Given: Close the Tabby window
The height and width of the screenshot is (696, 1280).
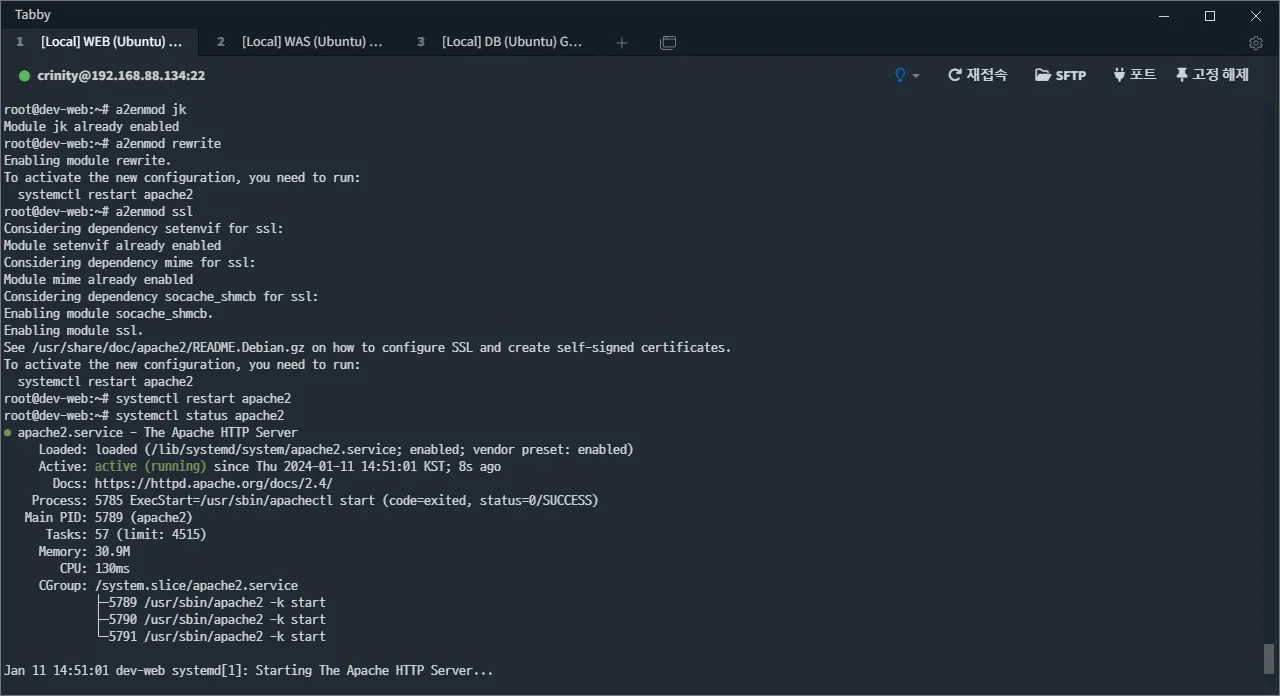Looking at the screenshot, I should pyautogui.click(x=1256, y=15).
